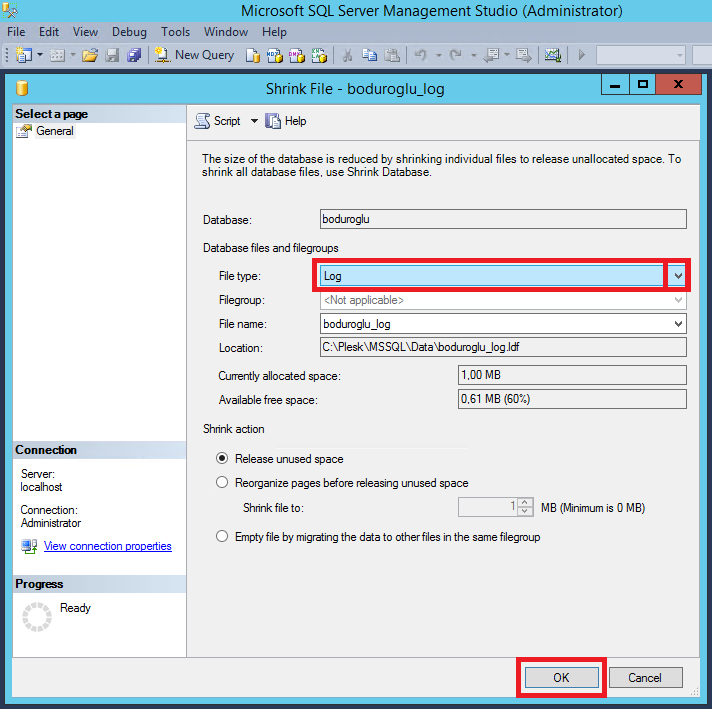The image size is (712, 709).
Task: Click the Activity Monitor icon
Action: (553, 55)
